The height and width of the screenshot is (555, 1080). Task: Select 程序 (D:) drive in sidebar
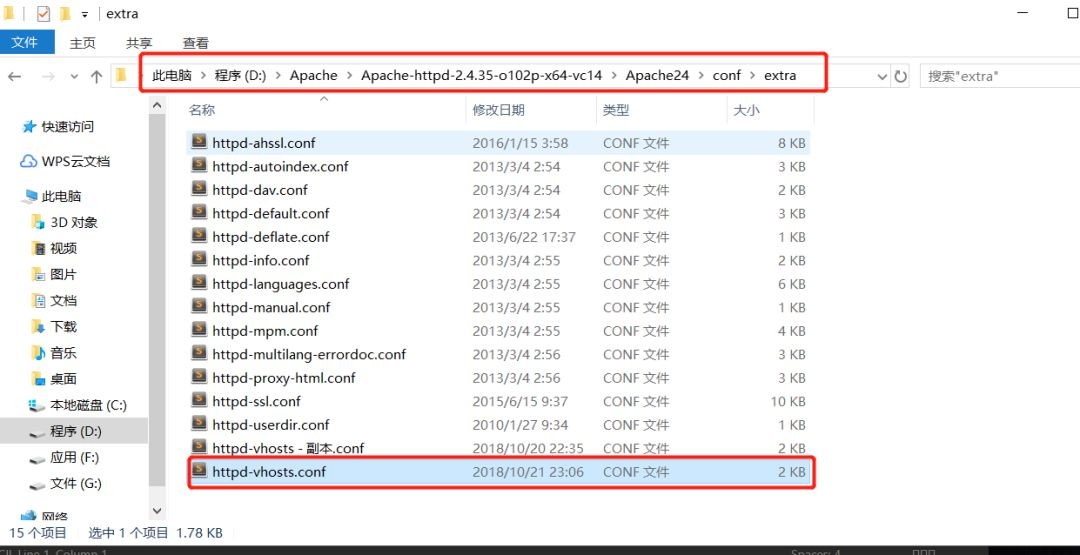pos(74,431)
